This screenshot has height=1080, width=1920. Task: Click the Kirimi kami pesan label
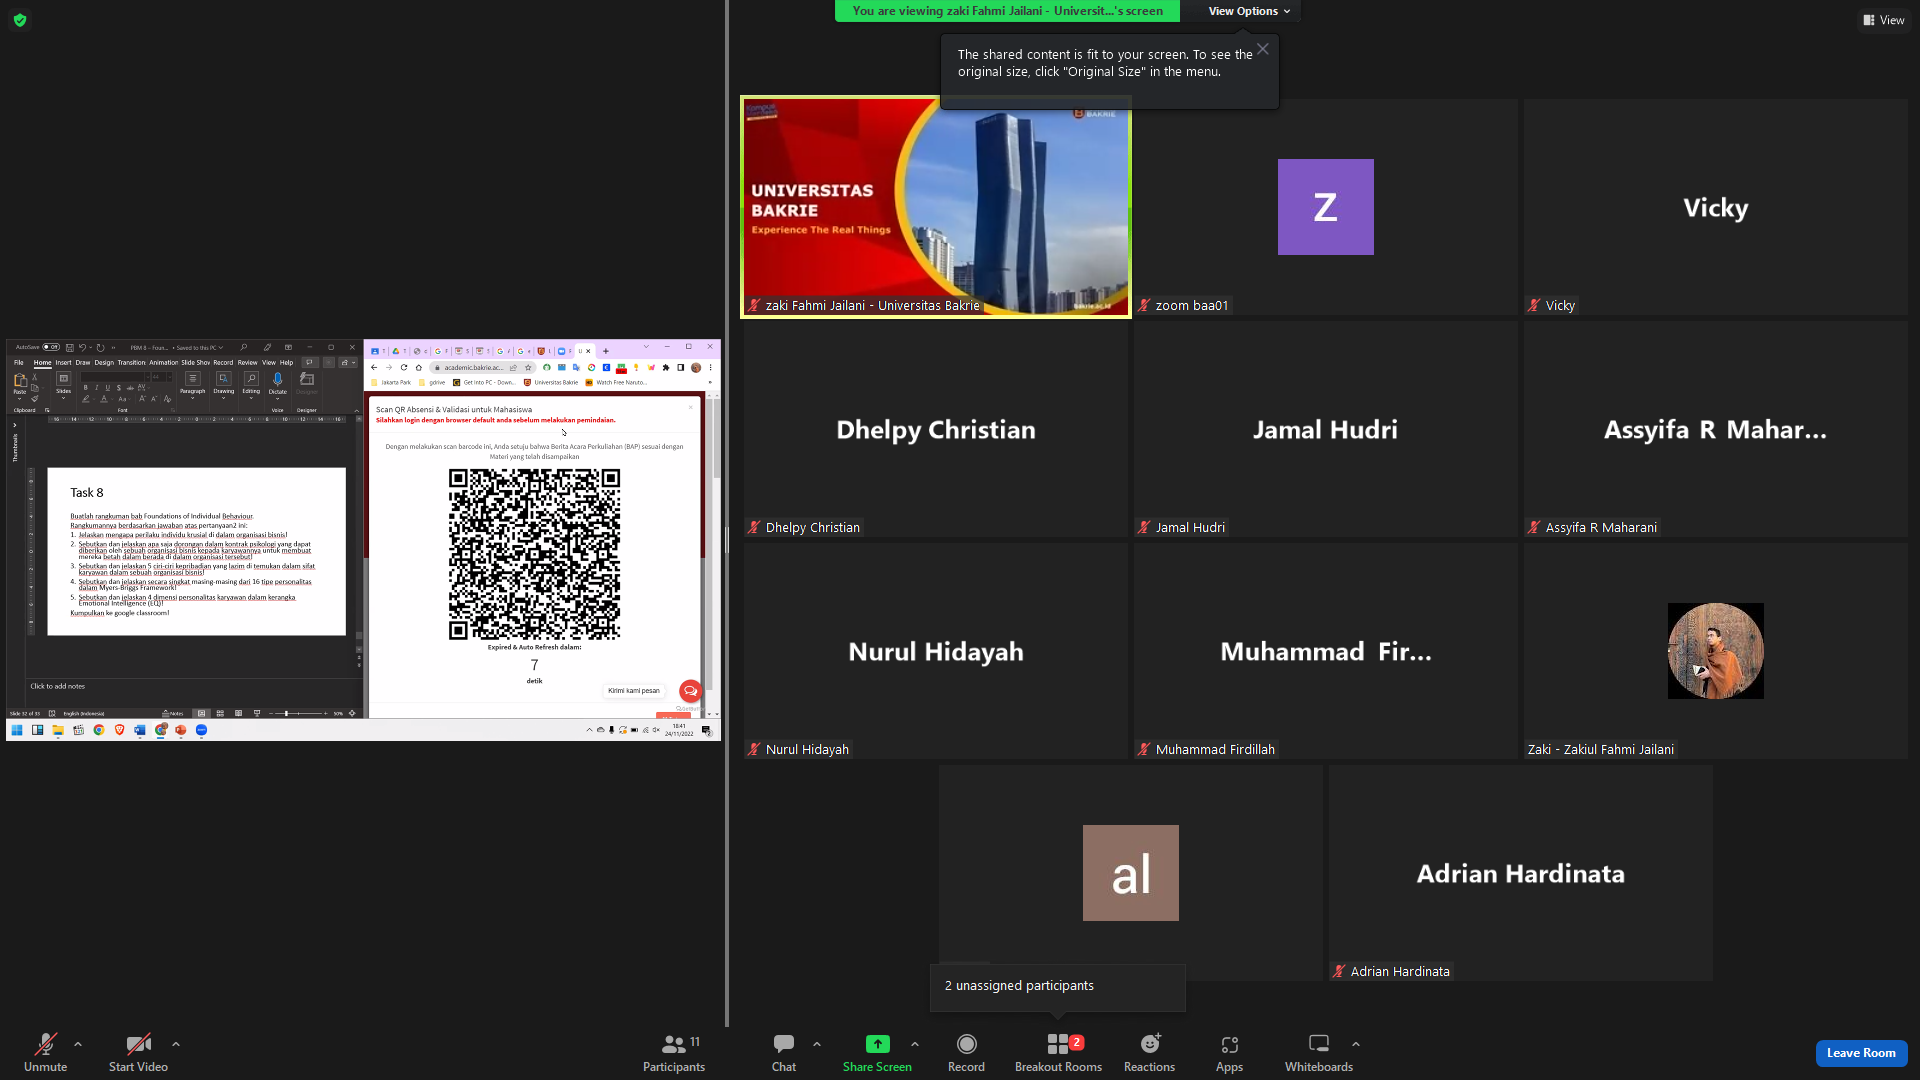tap(634, 691)
